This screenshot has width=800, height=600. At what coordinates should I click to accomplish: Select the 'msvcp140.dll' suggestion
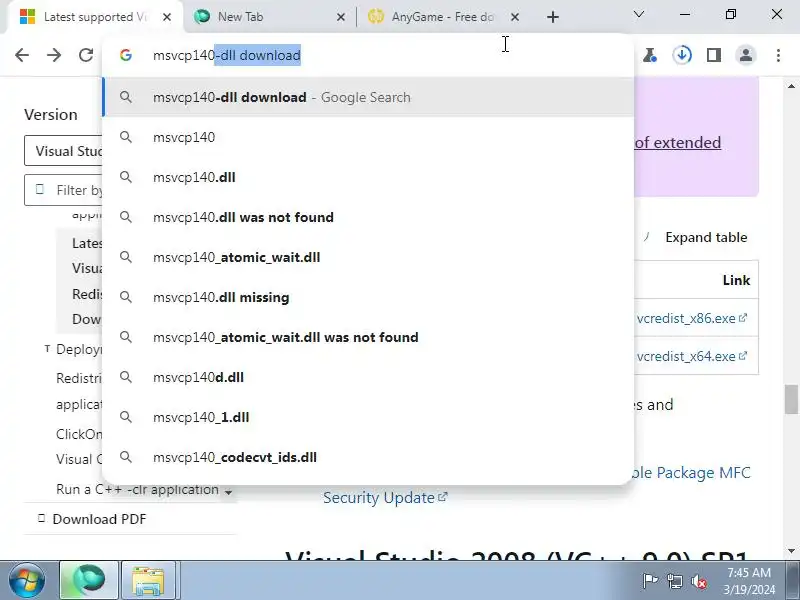coord(368,177)
